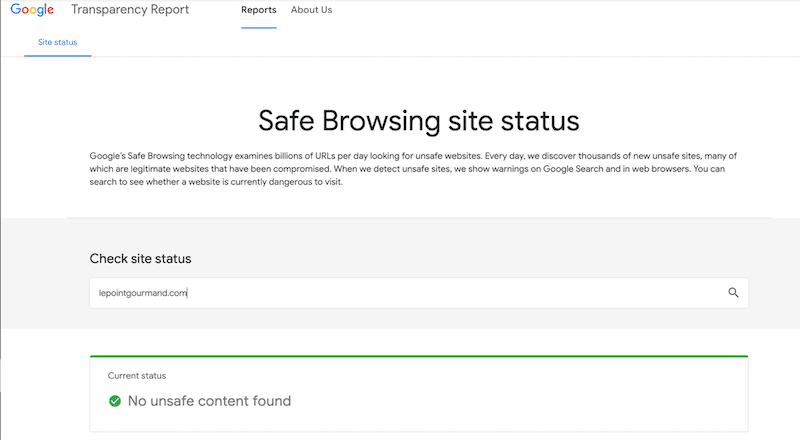
Task: Open the Reports tab
Action: (x=258, y=10)
